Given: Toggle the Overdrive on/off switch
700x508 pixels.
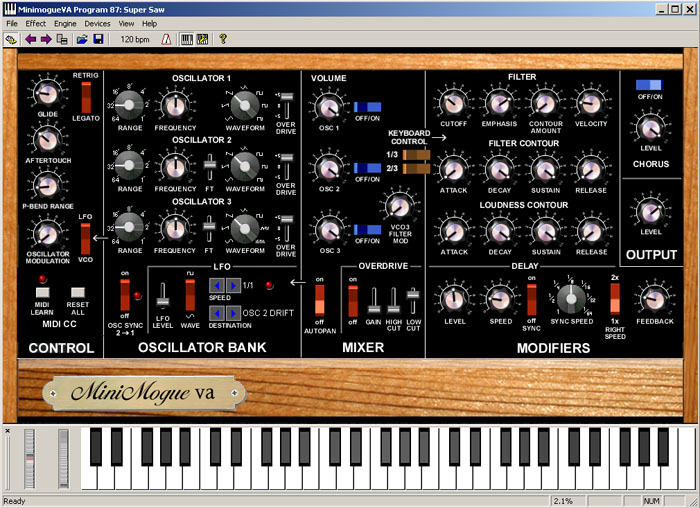Looking at the screenshot, I should 353,301.
